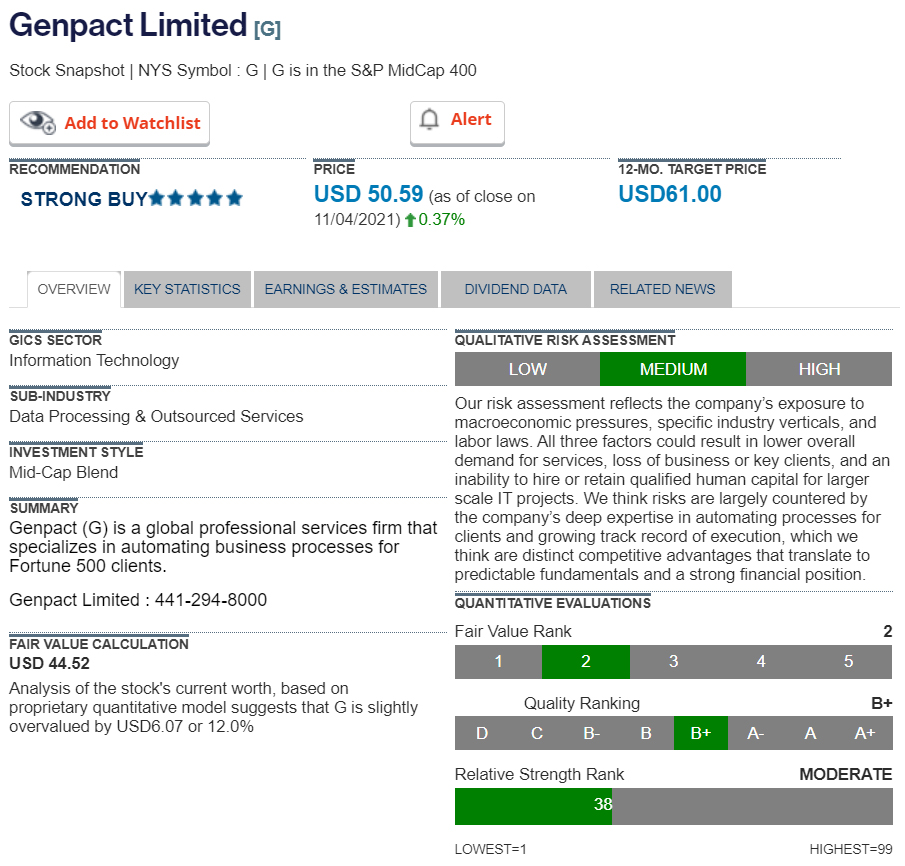This screenshot has height=866, width=905.
Task: Click the B+ Quality Ranking cell
Action: pyautogui.click(x=700, y=733)
